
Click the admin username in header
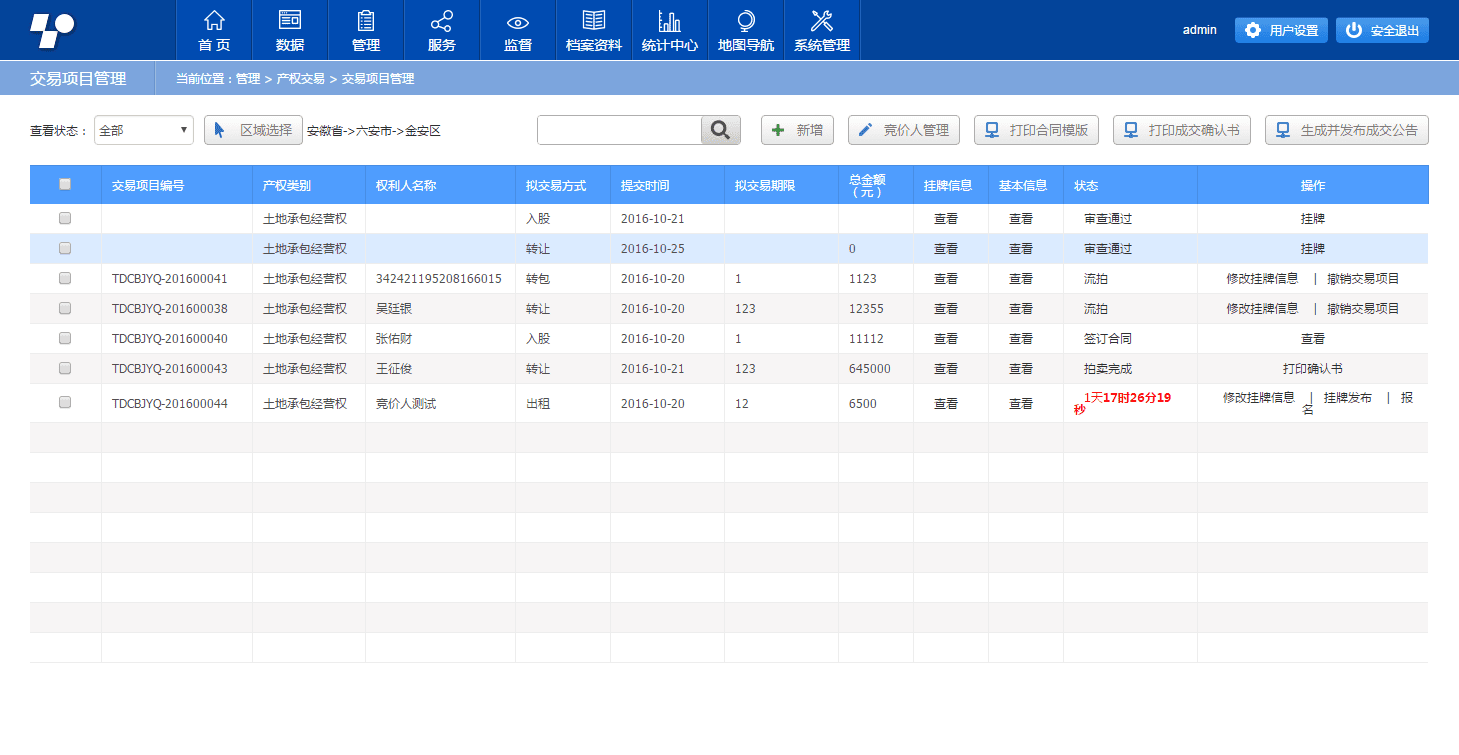(1199, 30)
